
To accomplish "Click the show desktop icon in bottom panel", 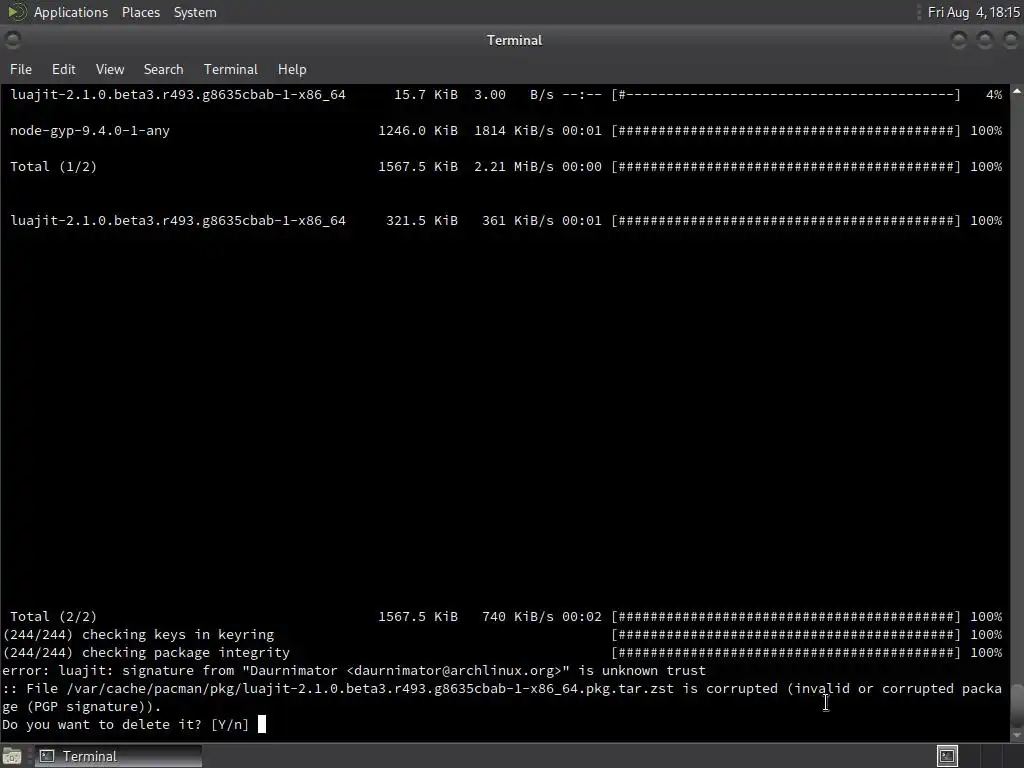I will [12, 756].
